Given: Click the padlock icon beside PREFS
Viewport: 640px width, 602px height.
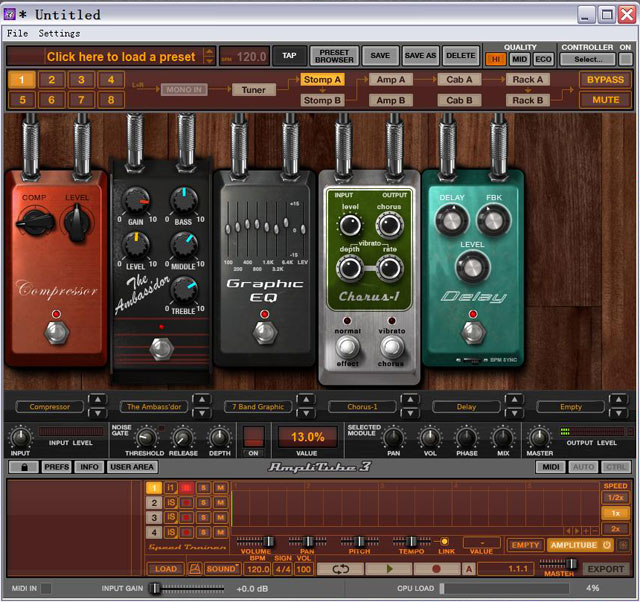Looking at the screenshot, I should (x=24, y=467).
